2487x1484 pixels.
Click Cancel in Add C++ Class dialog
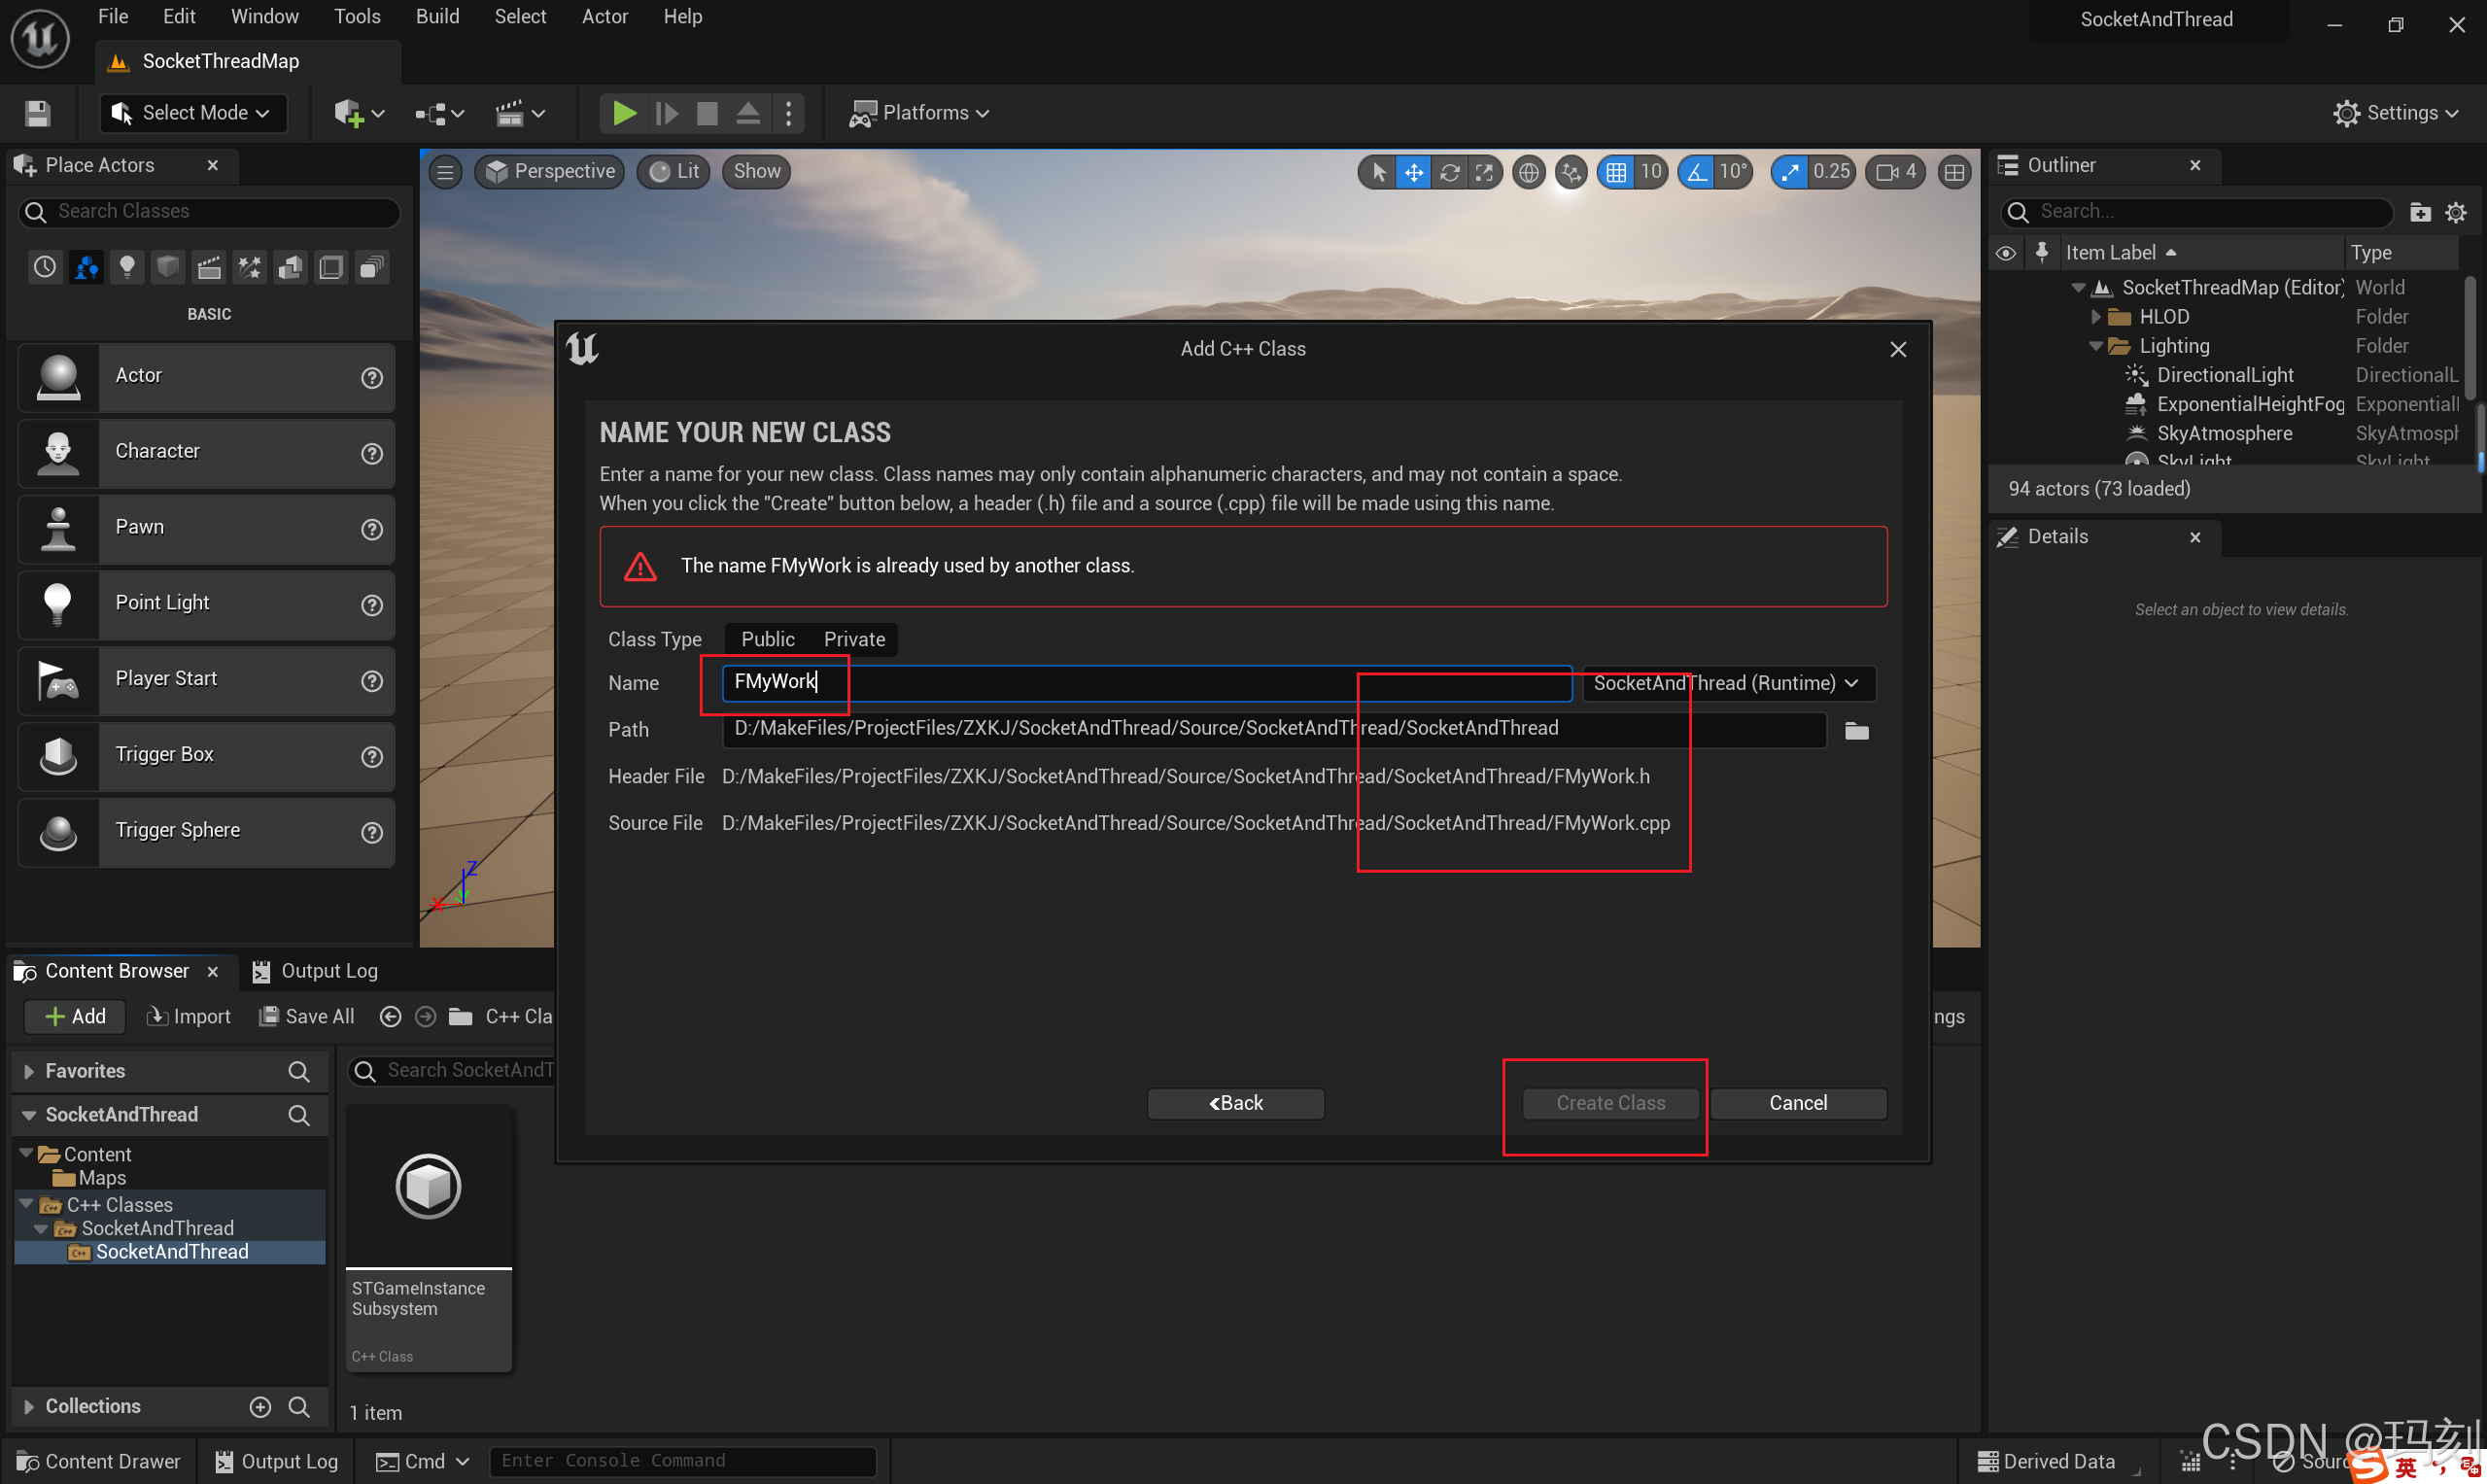pos(1797,1103)
